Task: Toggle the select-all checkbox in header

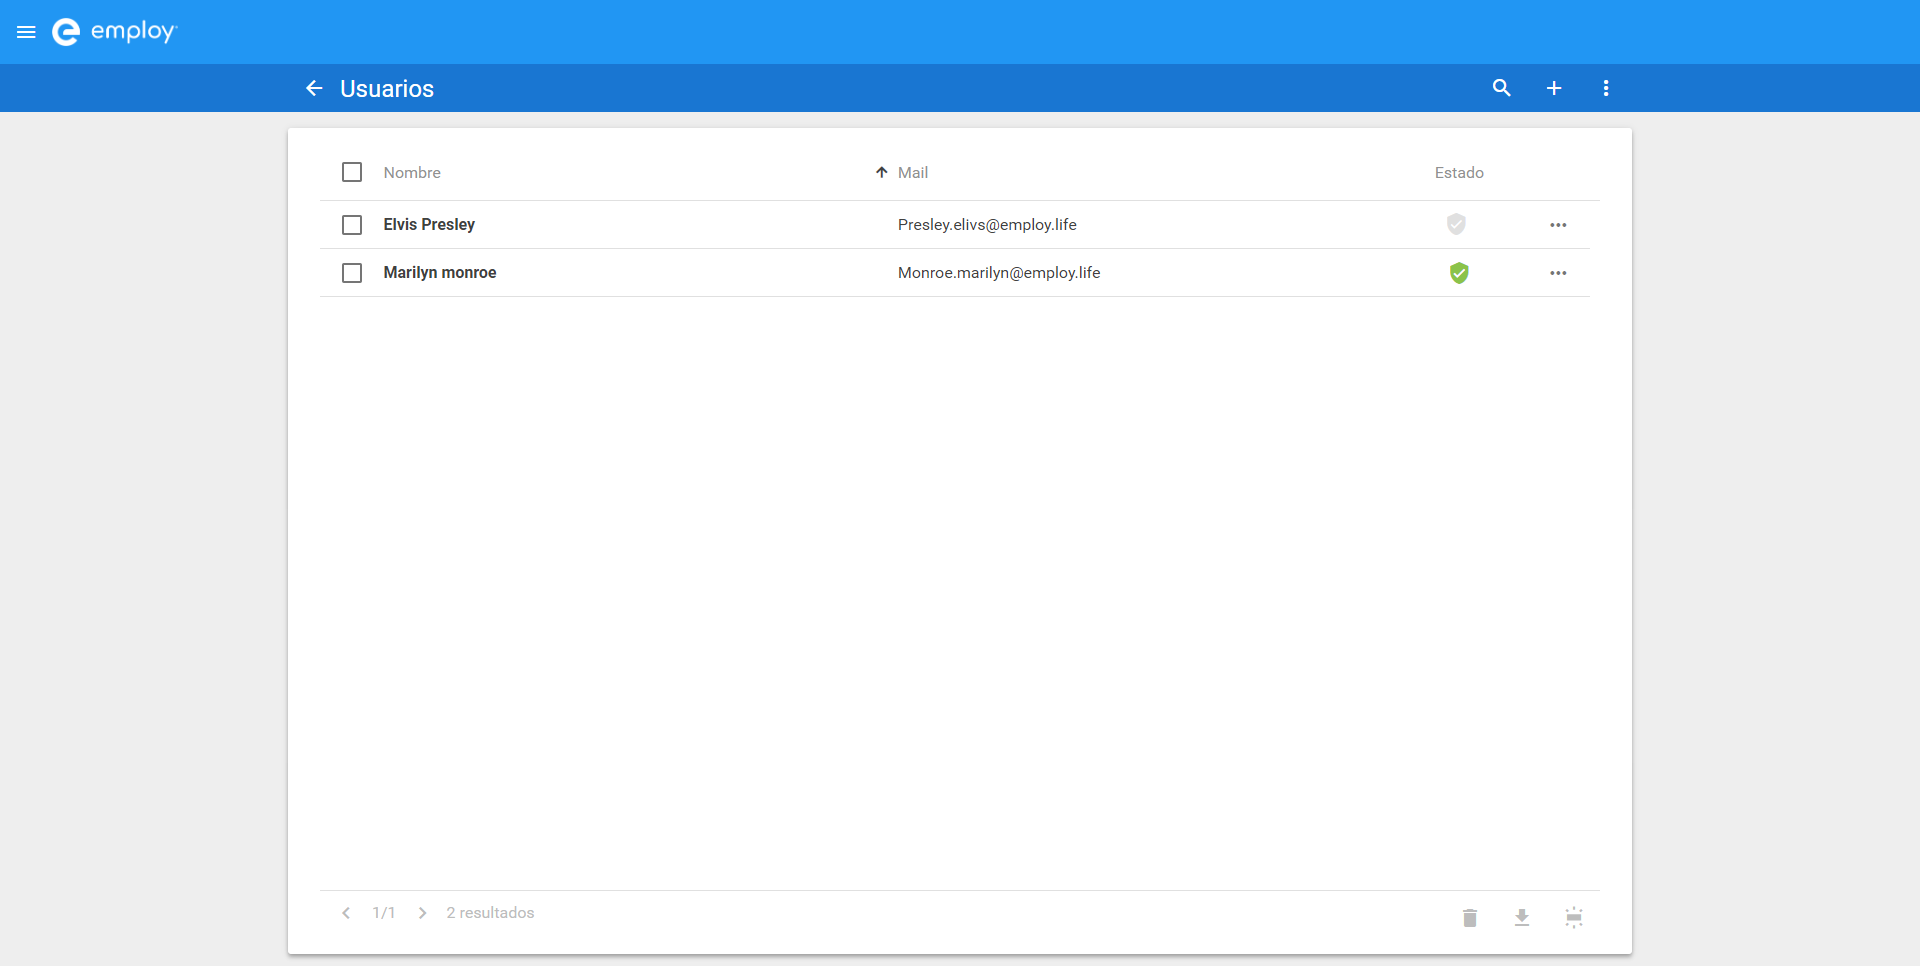Action: point(352,172)
